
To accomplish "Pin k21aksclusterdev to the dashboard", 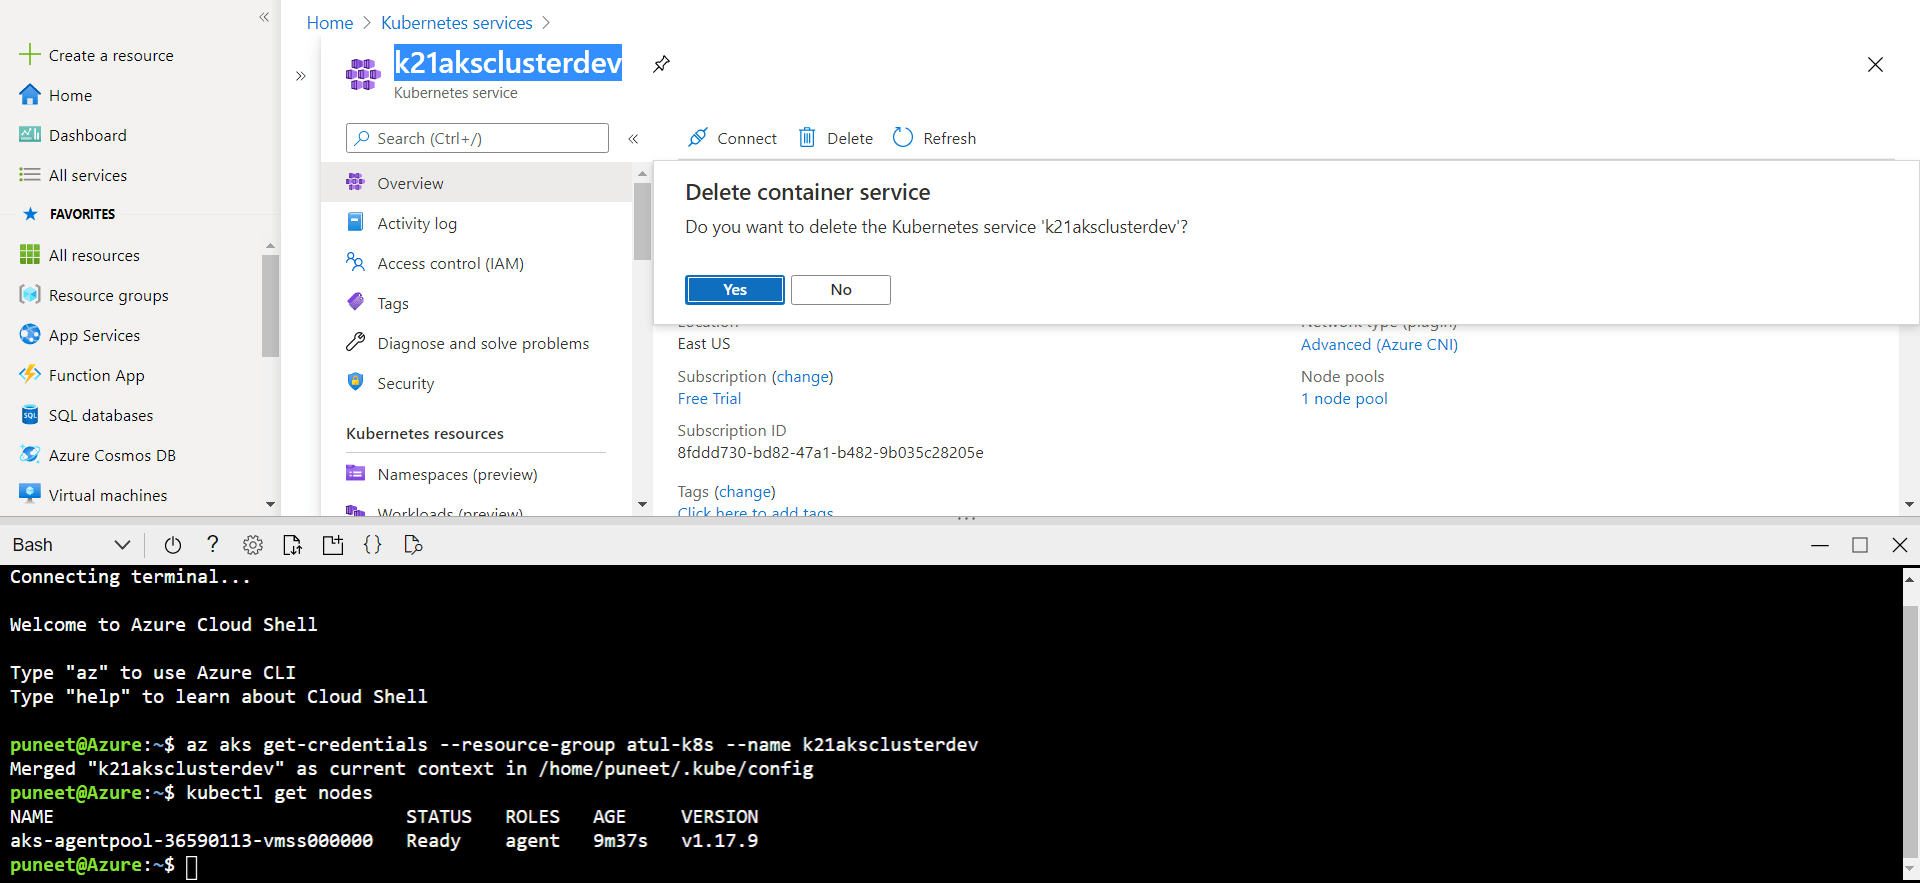I will tap(661, 65).
